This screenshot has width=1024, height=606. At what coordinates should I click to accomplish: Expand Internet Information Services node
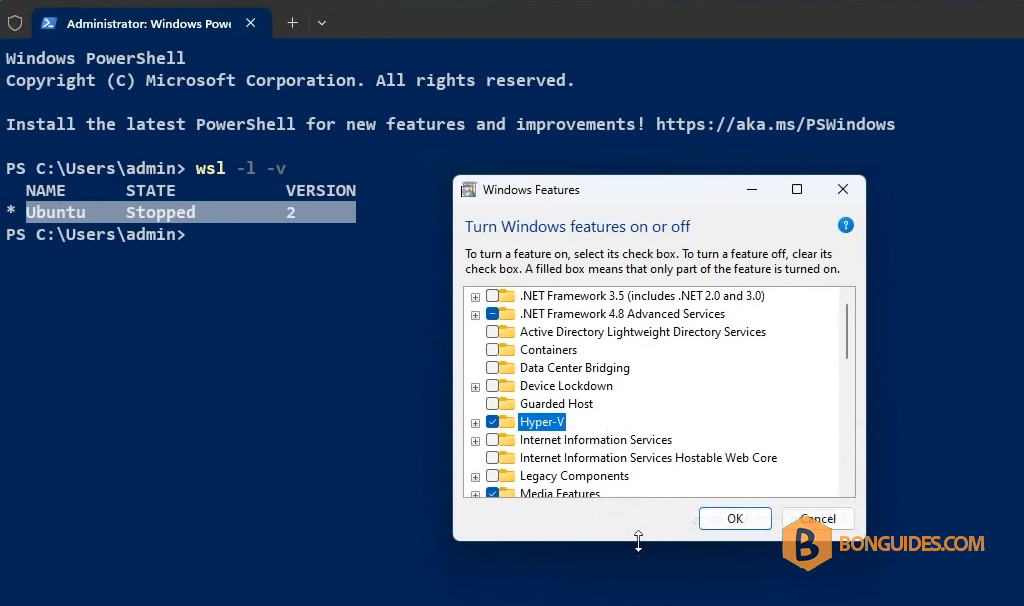click(475, 441)
